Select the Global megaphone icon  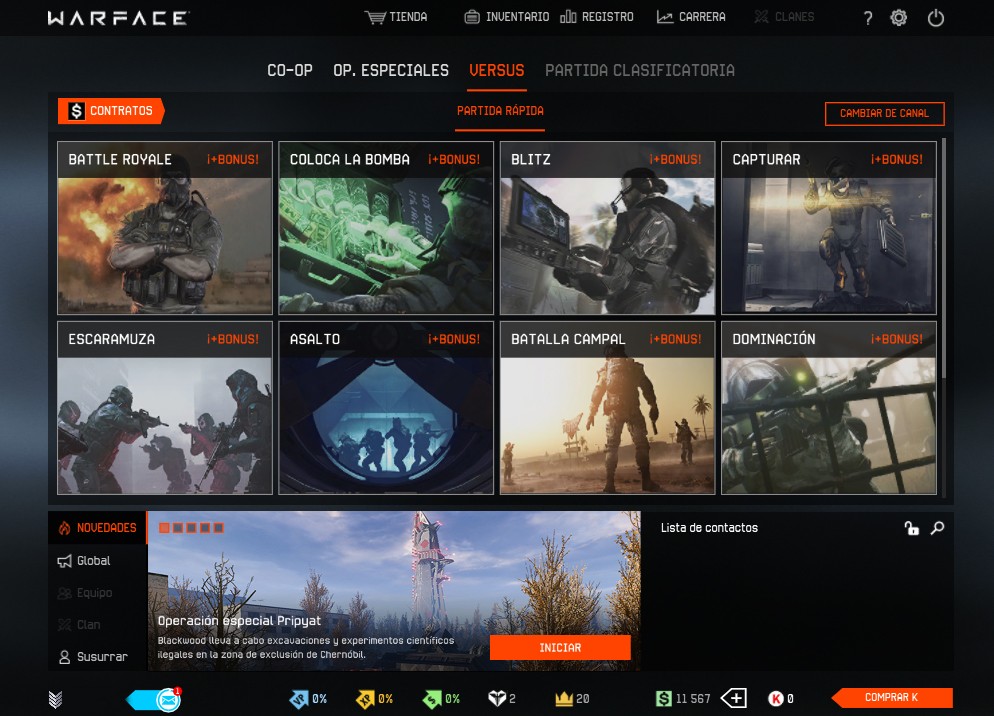coord(65,561)
